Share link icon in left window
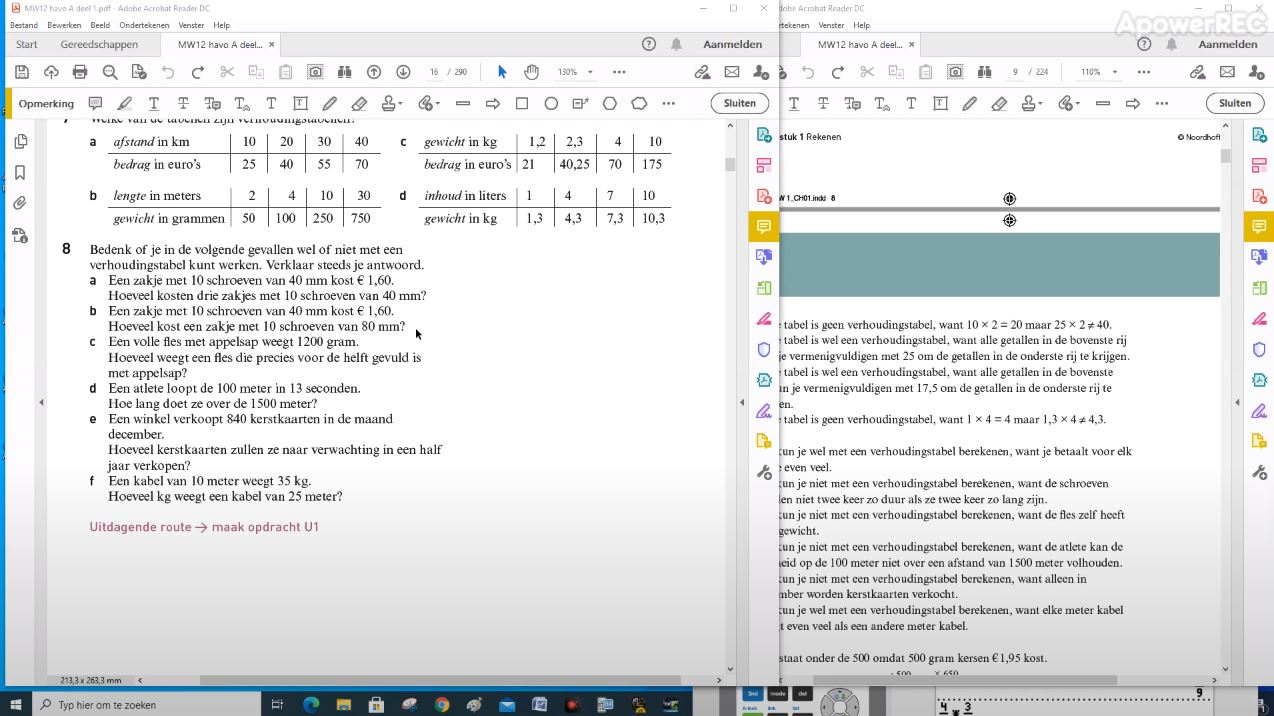The width and height of the screenshot is (1274, 716). pyautogui.click(x=702, y=72)
